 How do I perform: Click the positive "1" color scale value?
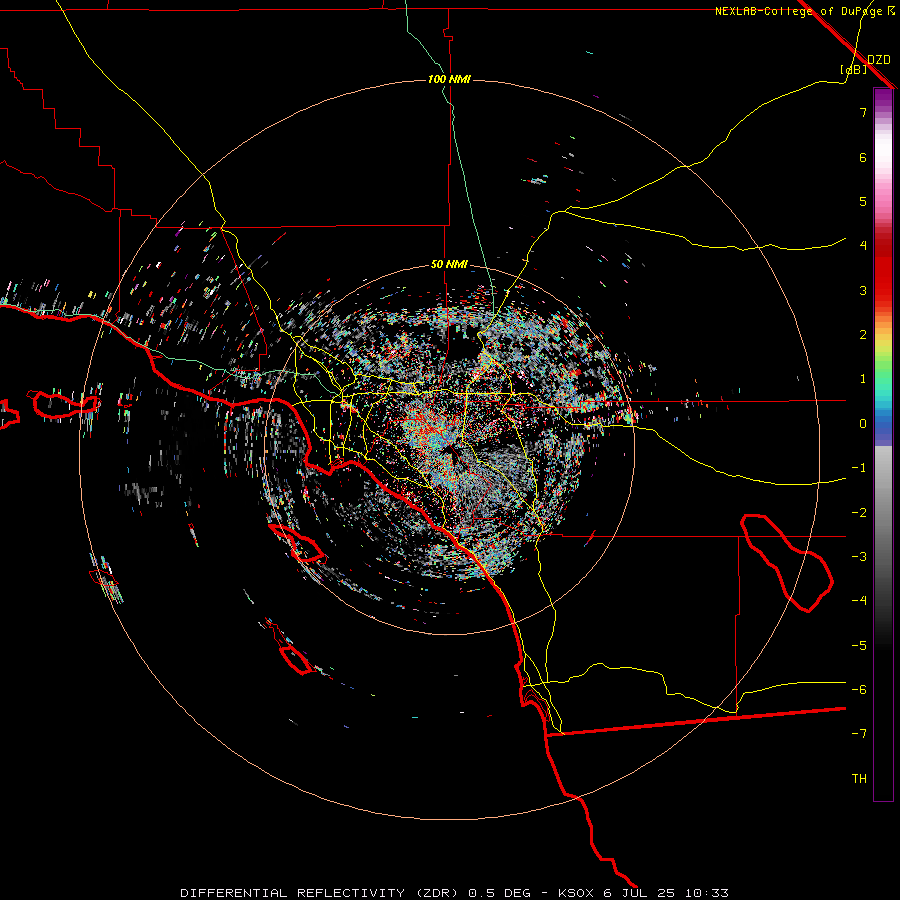pyautogui.click(x=863, y=379)
